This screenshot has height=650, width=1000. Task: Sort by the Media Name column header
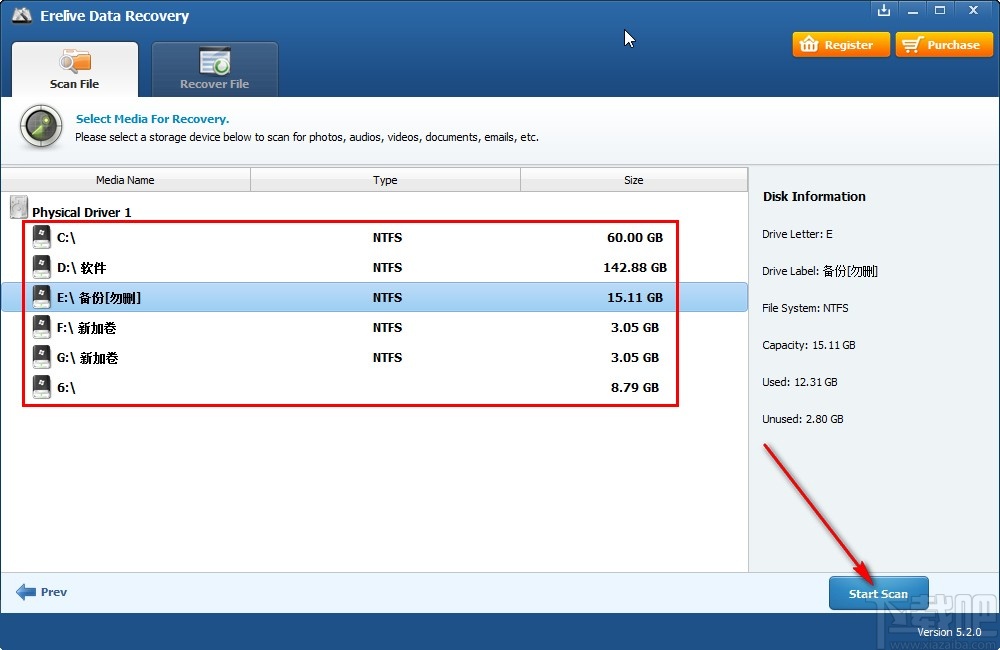coord(125,180)
